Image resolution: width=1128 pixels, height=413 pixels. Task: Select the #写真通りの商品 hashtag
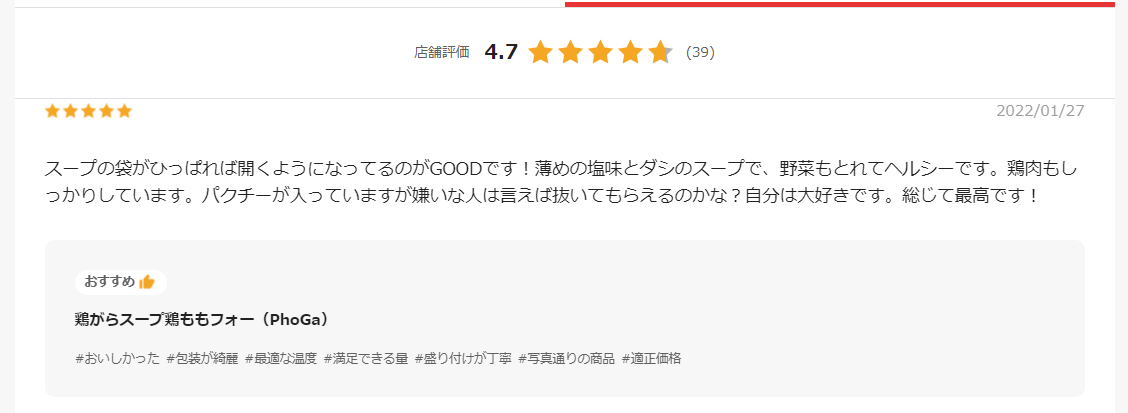[567, 358]
